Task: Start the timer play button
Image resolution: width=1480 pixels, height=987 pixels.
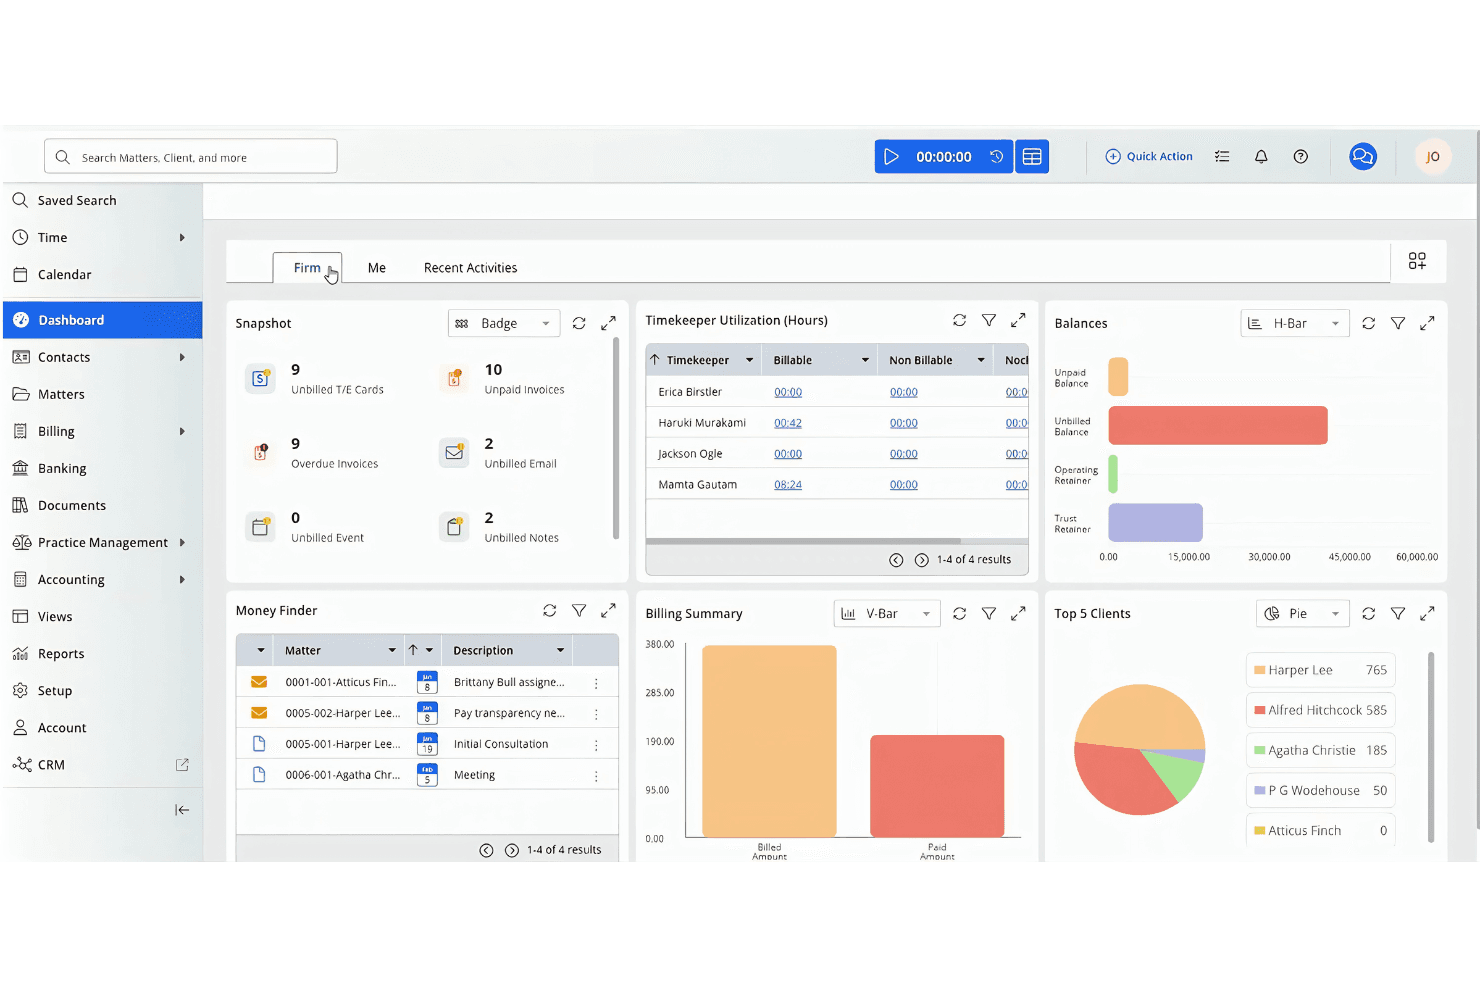Action: click(891, 157)
